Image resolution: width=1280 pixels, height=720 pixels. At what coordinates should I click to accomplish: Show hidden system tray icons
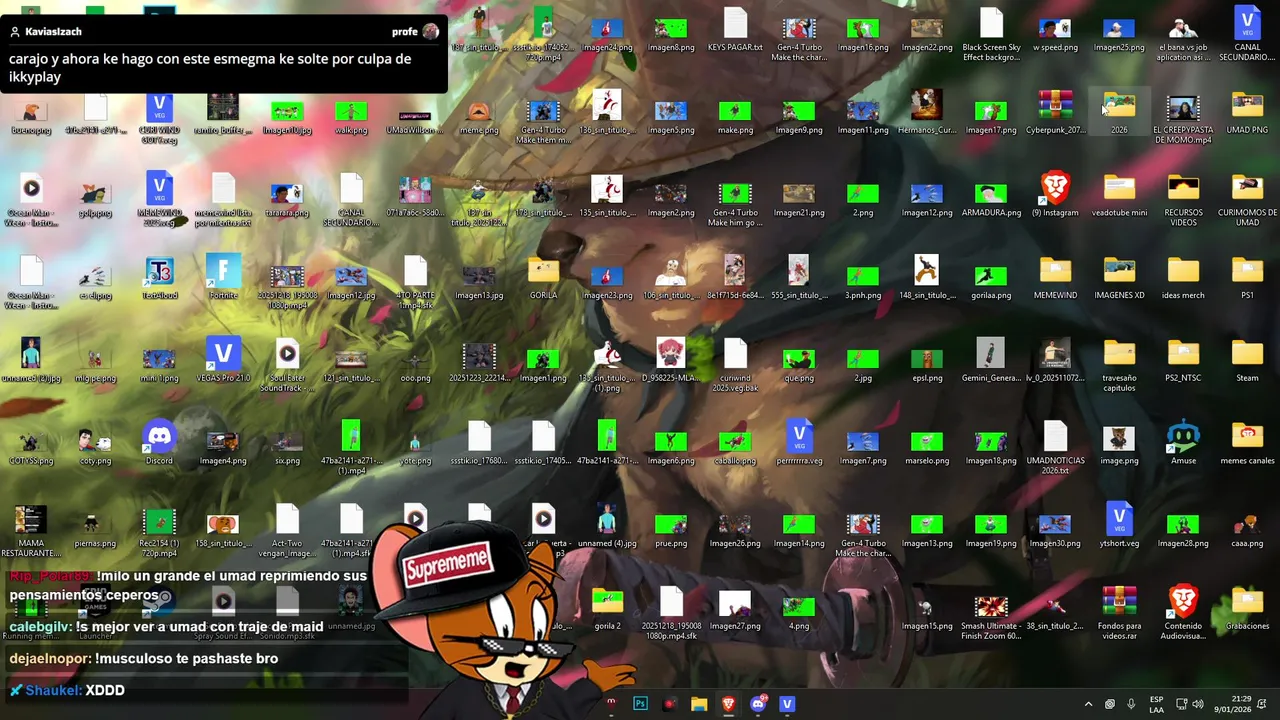[x=1088, y=704]
